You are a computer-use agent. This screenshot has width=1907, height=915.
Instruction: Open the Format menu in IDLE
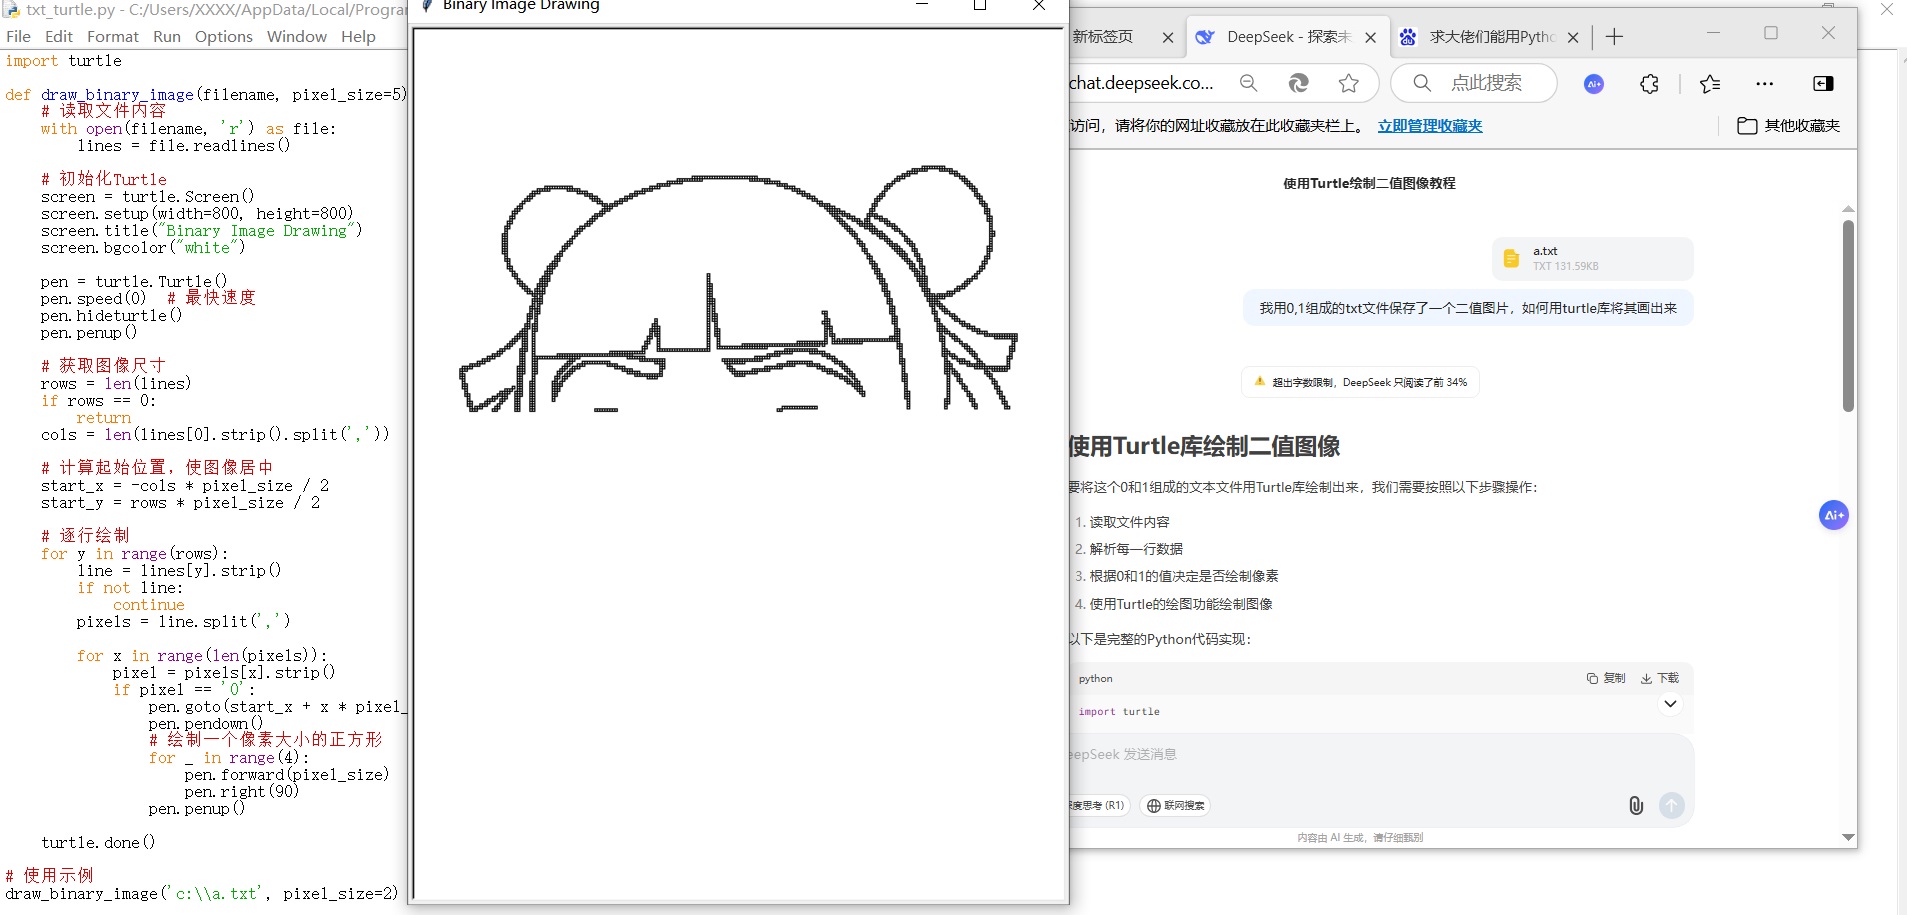coord(113,36)
